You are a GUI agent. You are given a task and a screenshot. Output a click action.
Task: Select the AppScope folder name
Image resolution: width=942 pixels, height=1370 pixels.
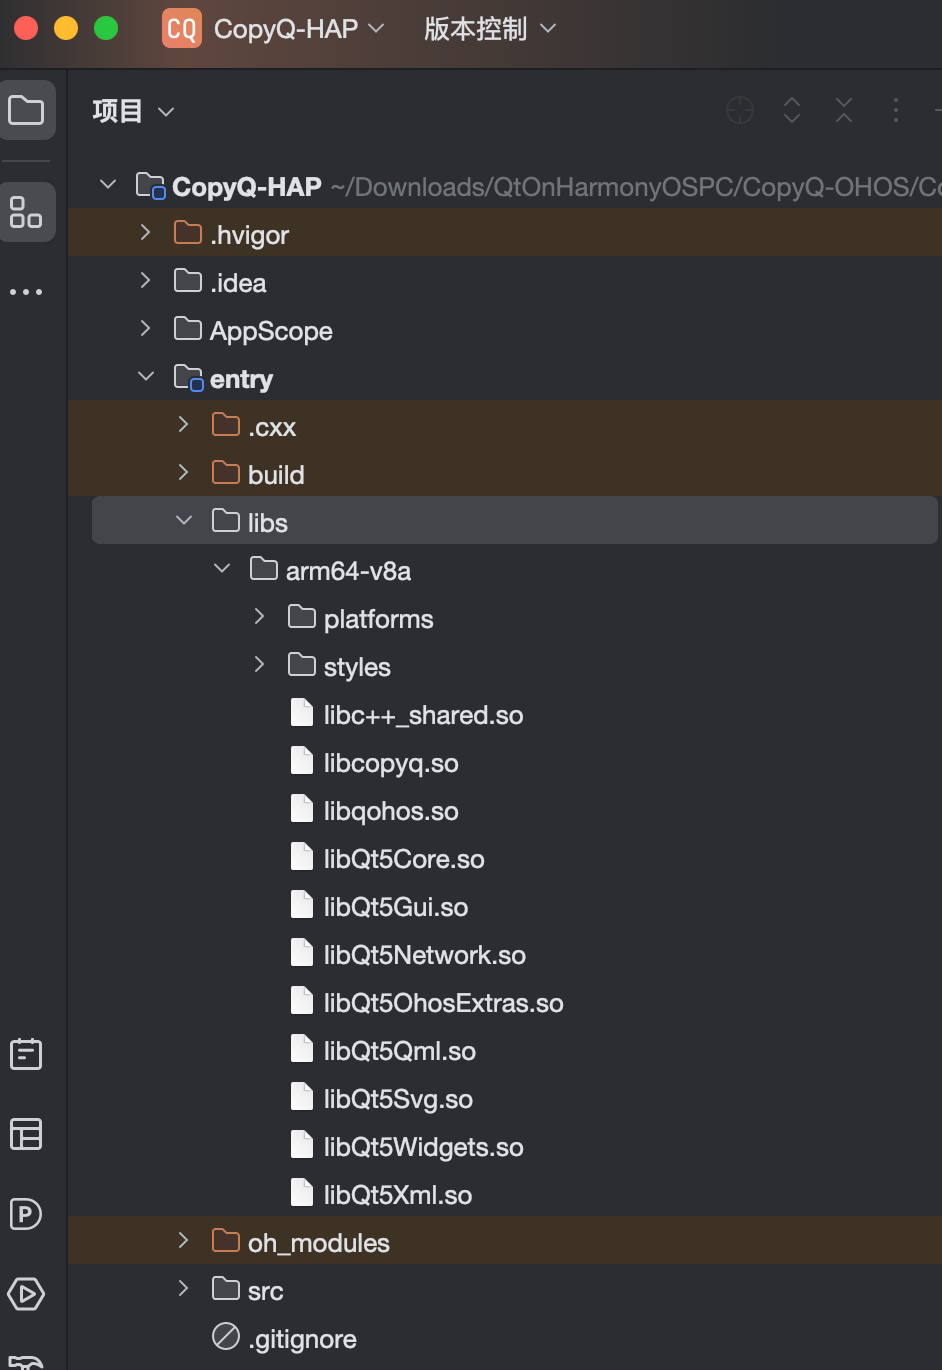coord(271,331)
